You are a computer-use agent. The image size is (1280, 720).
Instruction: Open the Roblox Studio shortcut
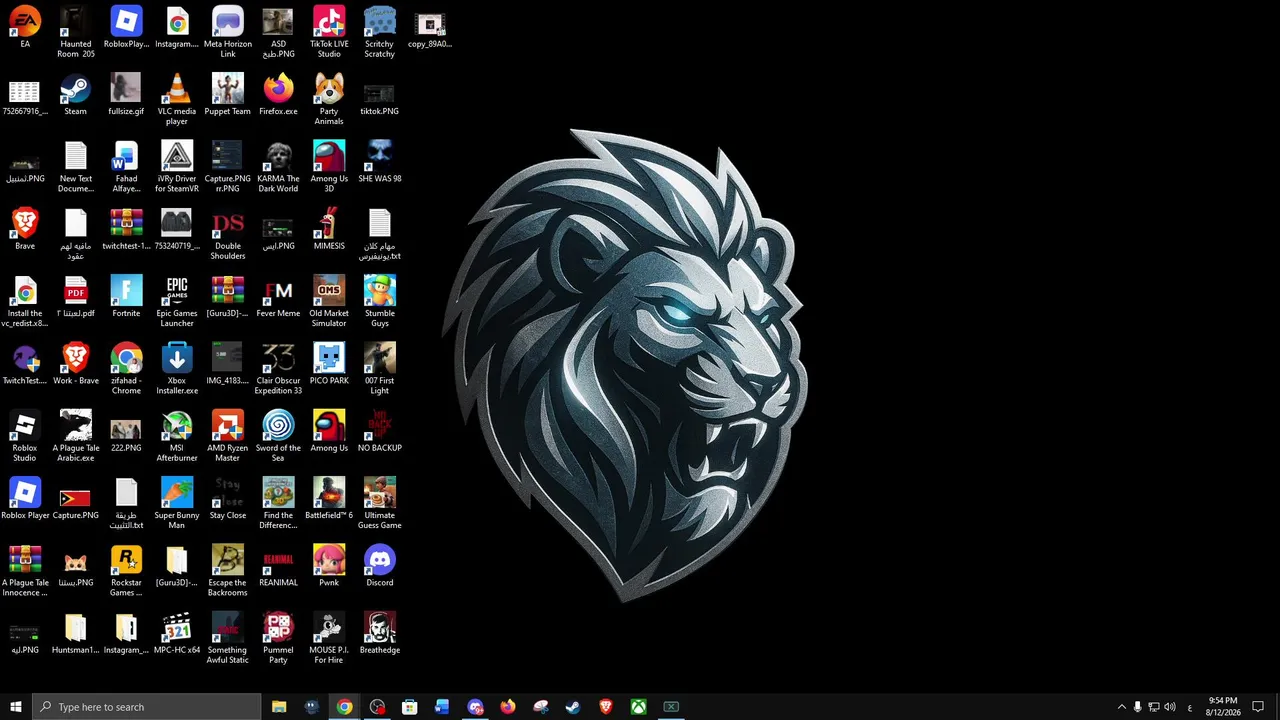(x=25, y=434)
